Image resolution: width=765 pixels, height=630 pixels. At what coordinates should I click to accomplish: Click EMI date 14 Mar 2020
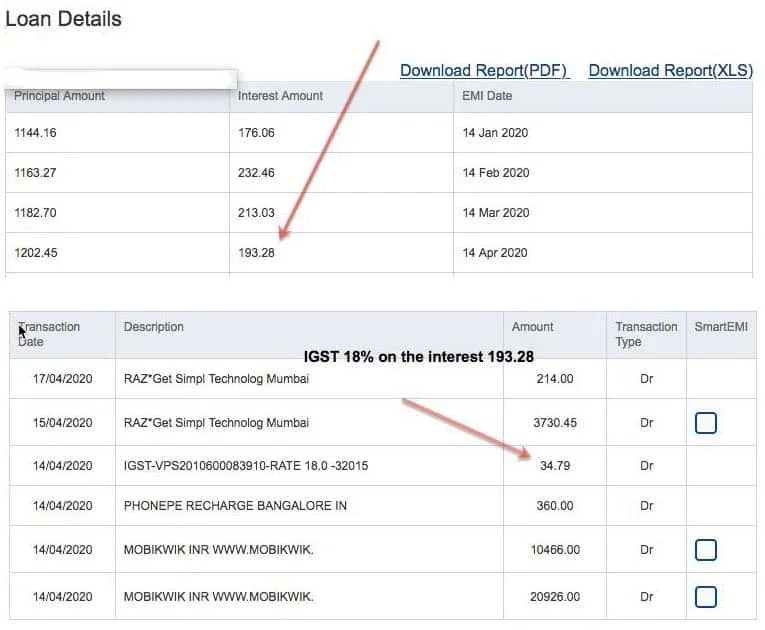click(x=496, y=213)
